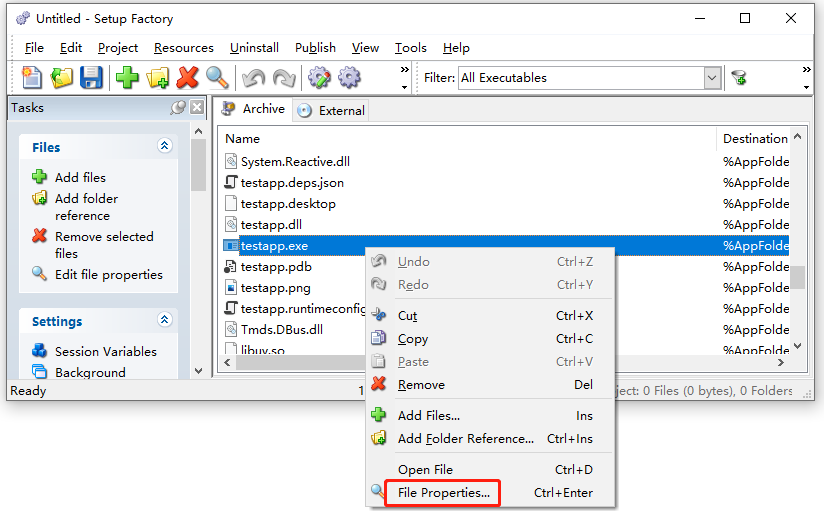Click the folder icon beside Add folder reference
The width and height of the screenshot is (824, 517).
coord(39,198)
